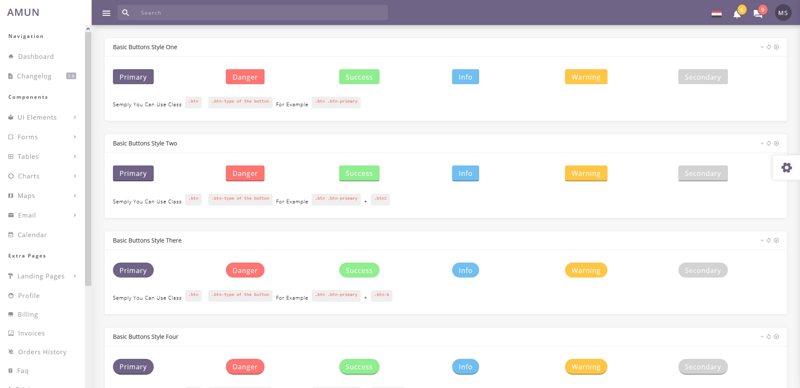Image resolution: width=800 pixels, height=388 pixels.
Task: Open Orders History page
Action: click(x=42, y=352)
